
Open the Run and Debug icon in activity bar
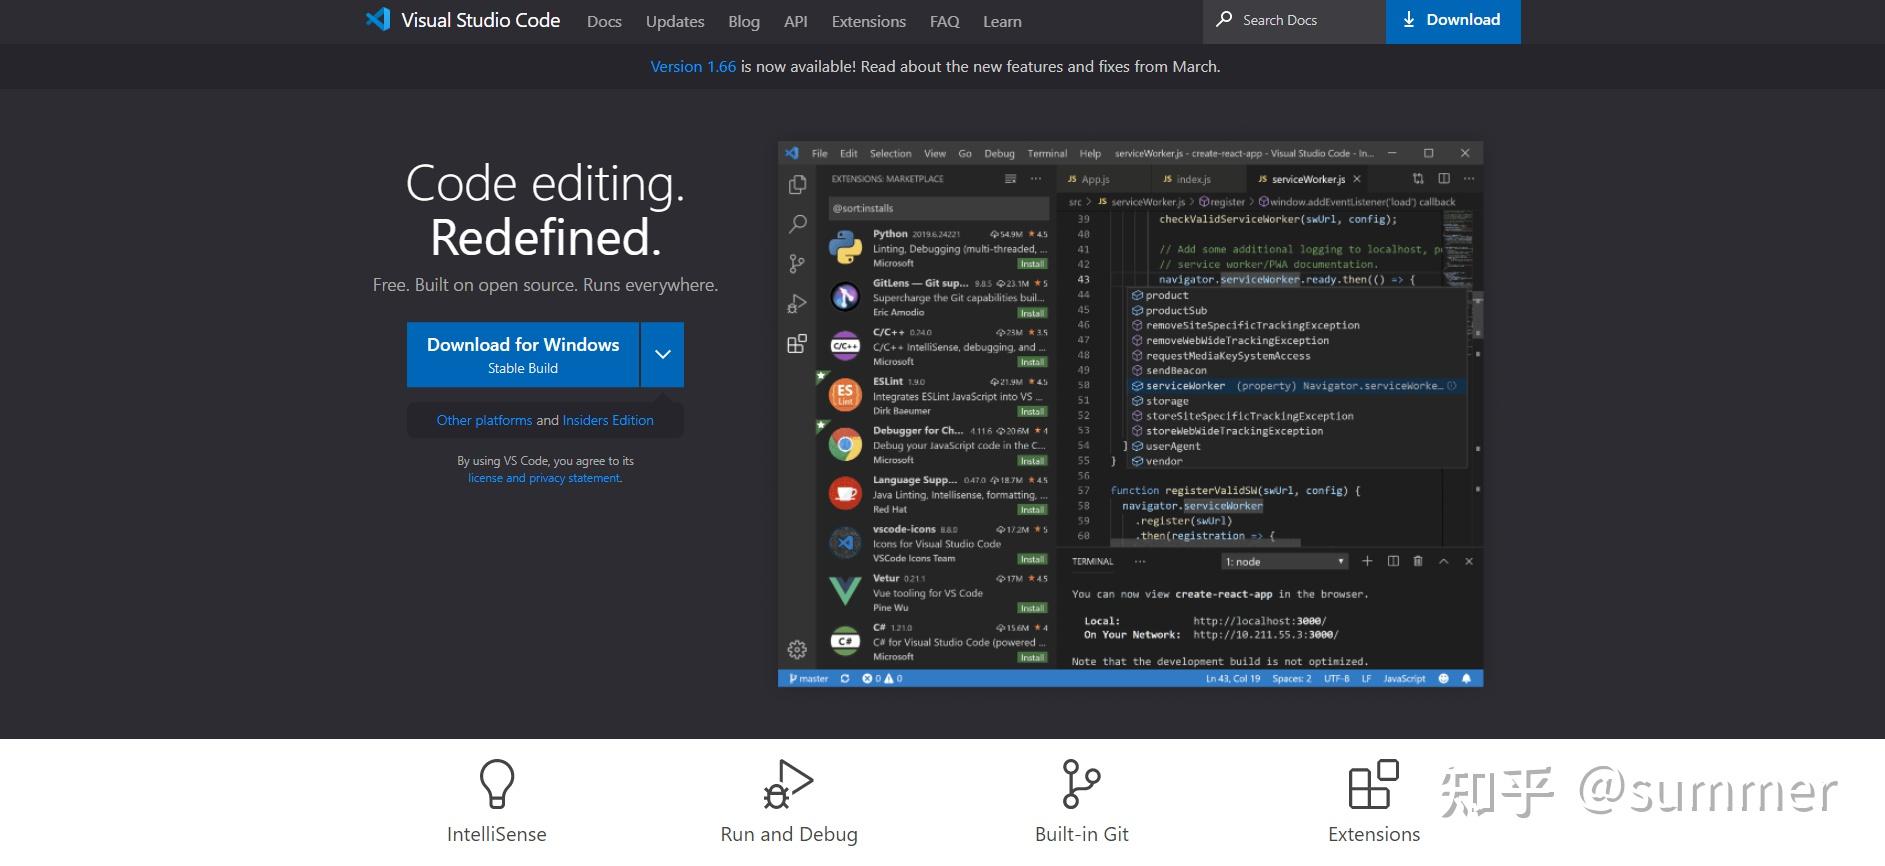point(797,303)
